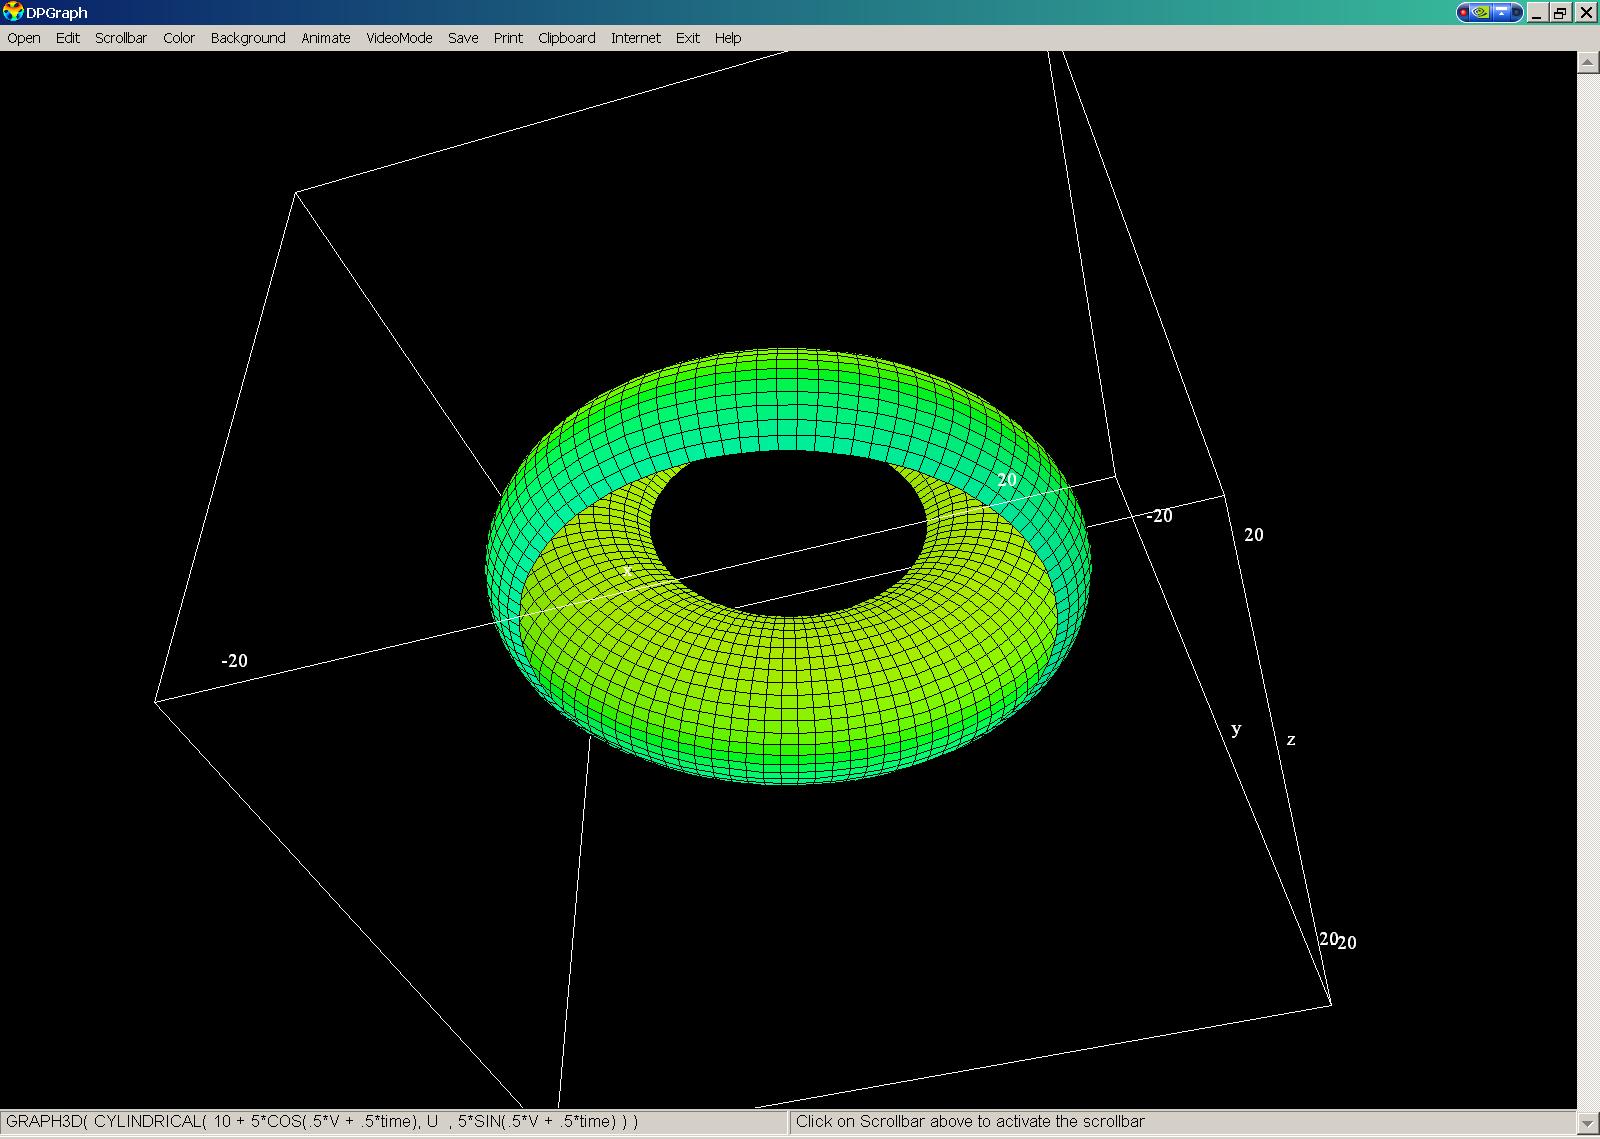
Task: Restore down the DPGraph window
Action: point(1560,13)
